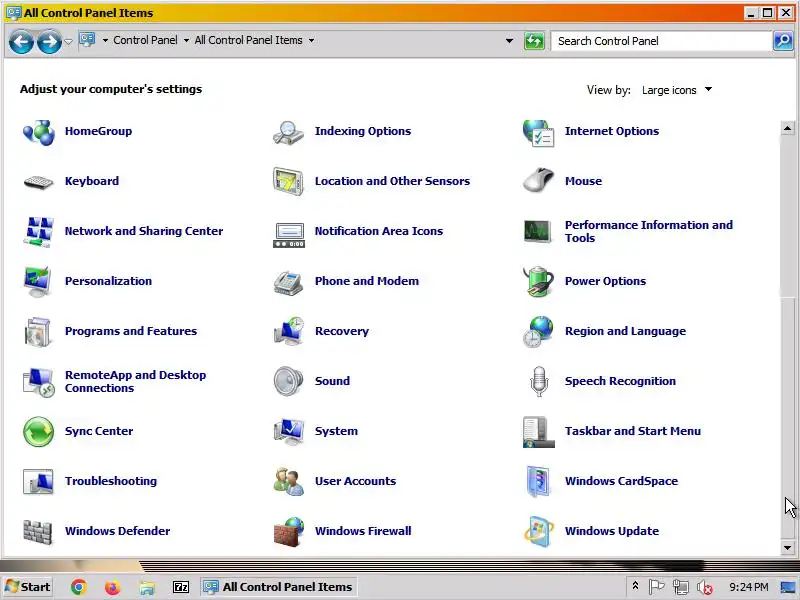Click in the Search Control Panel field
Image resolution: width=800 pixels, height=600 pixels.
point(661,41)
